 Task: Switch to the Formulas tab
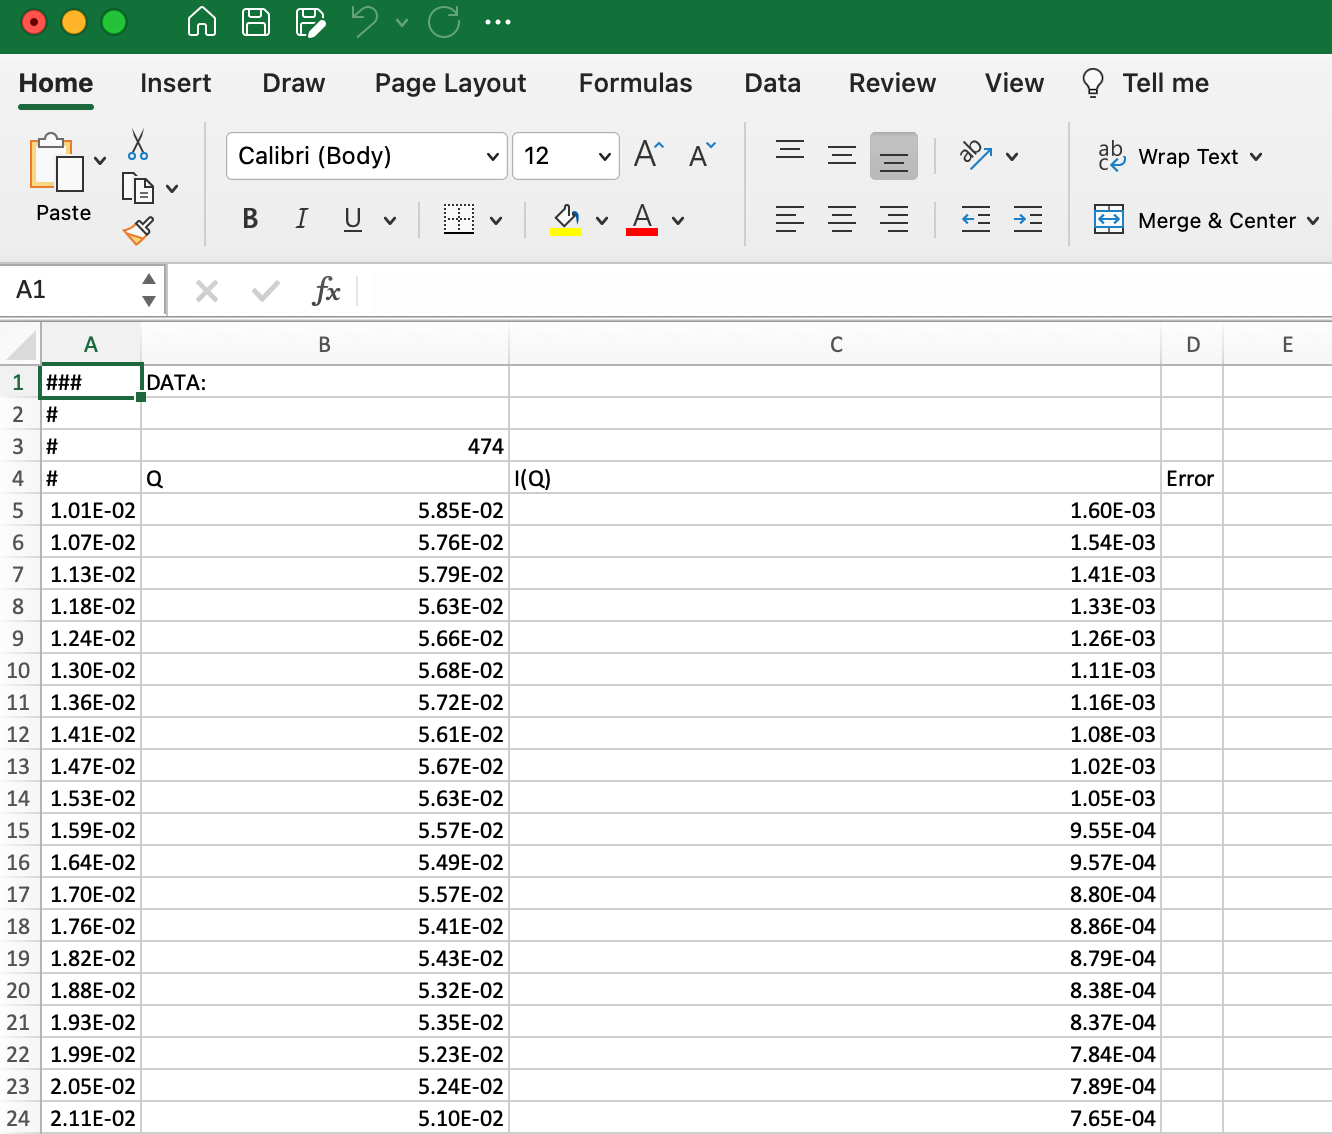pos(635,83)
